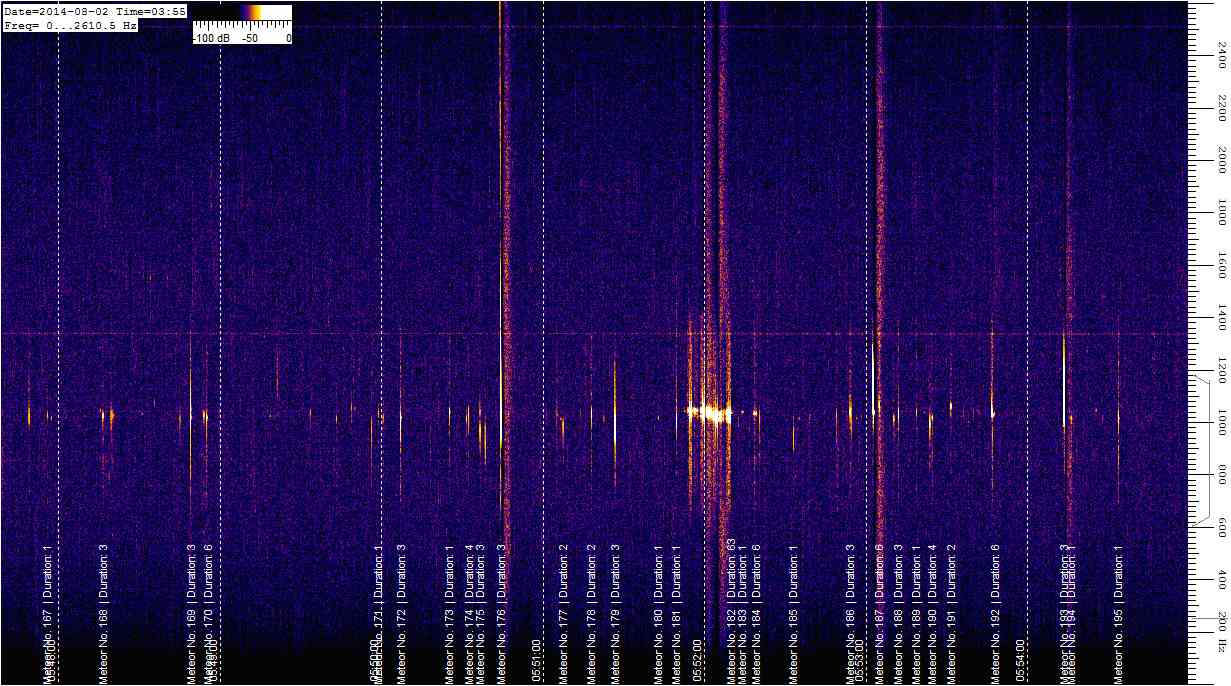Select the Meteor No. 187 label
1231x686 pixels.
pyautogui.click(x=879, y=613)
